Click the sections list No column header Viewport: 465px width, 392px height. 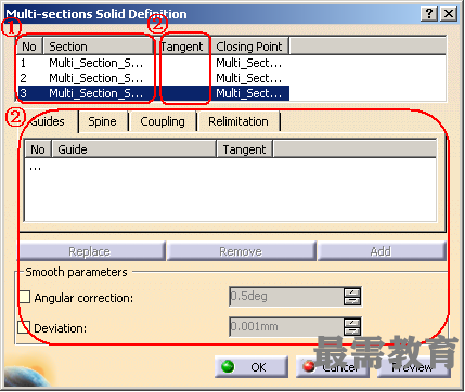click(x=29, y=46)
